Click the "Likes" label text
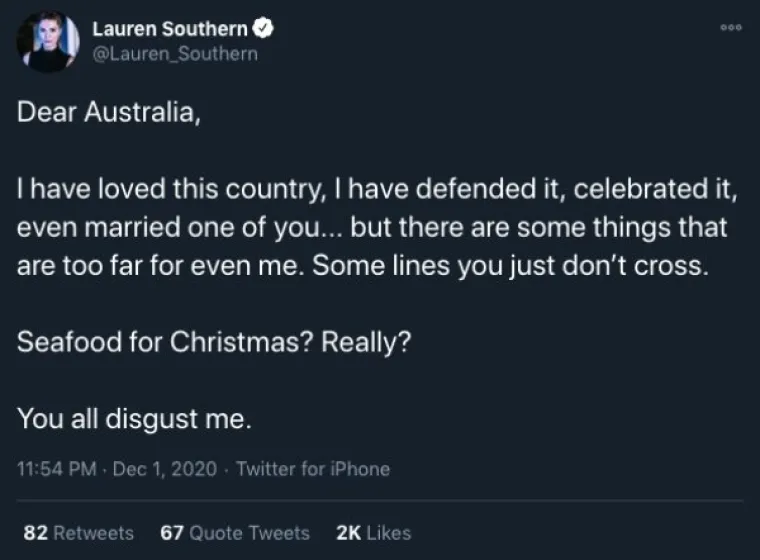Screen dimensions: 760x560 tap(388, 533)
